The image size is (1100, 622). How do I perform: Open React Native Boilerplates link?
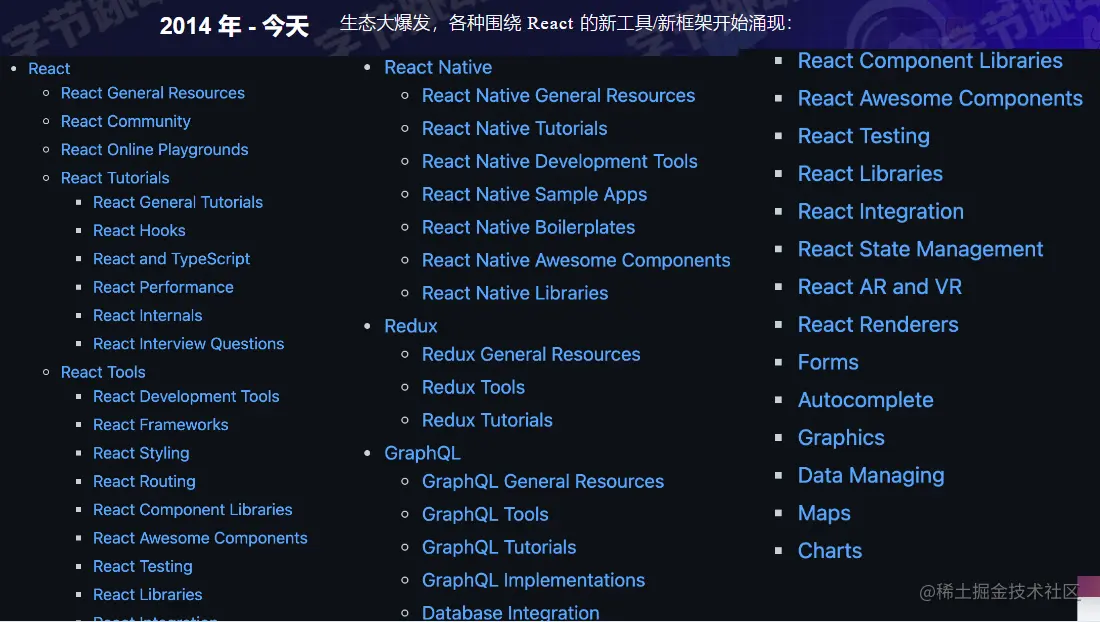coord(529,227)
